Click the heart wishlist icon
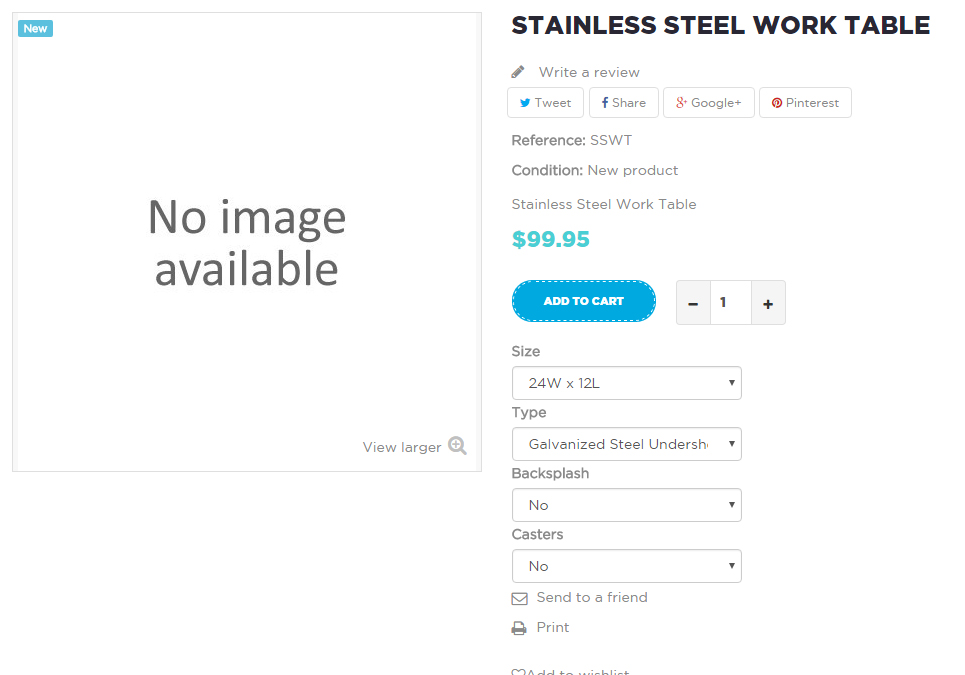The width and height of the screenshot is (965, 675). (x=518, y=672)
